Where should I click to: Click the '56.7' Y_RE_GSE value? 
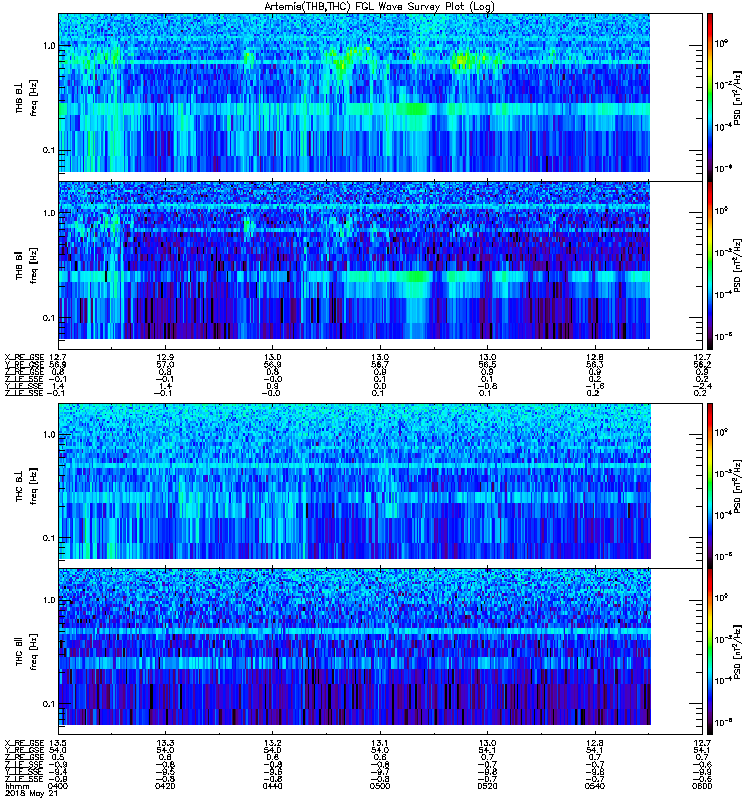click(380, 365)
